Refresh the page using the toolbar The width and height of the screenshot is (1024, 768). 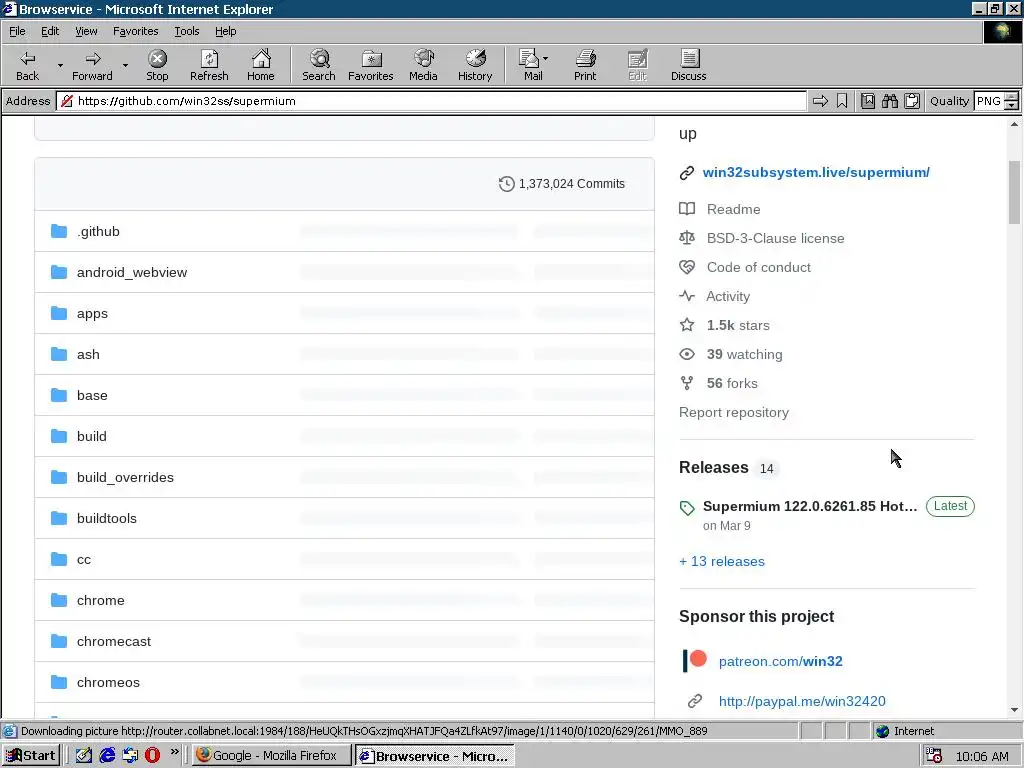click(x=209, y=65)
